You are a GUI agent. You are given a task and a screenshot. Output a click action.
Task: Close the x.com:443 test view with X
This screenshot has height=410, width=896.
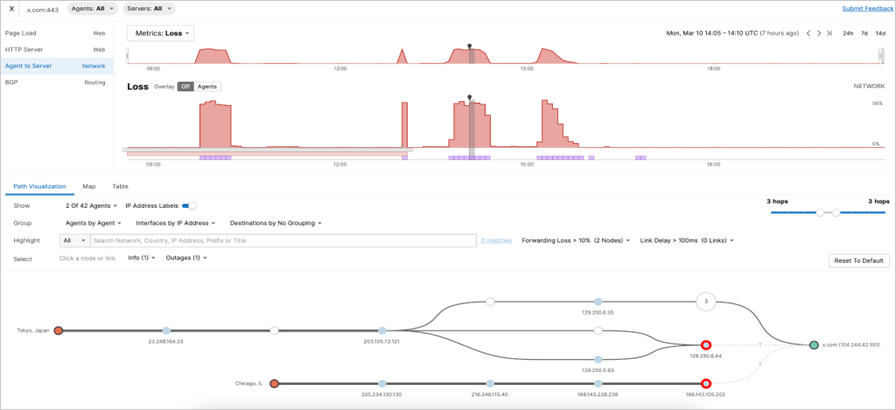[12, 8]
